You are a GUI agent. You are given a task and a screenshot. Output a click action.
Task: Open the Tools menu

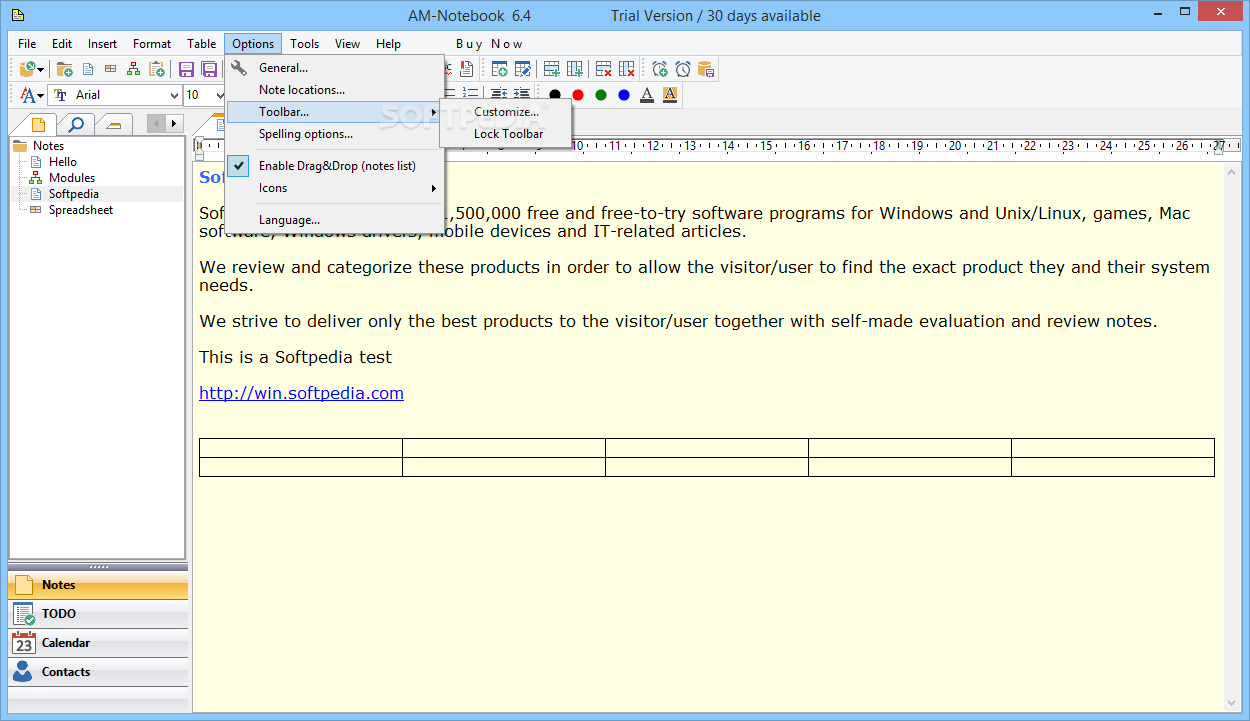[x=305, y=44]
